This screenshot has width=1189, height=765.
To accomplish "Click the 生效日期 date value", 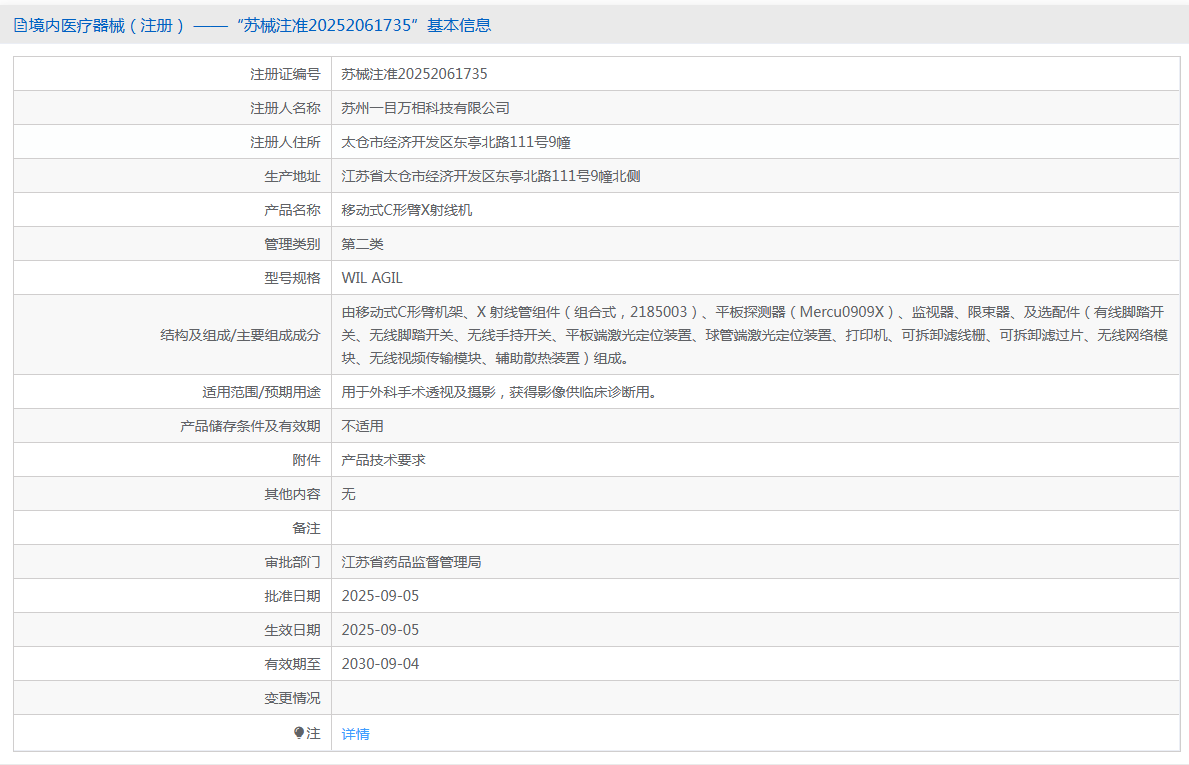I will click(380, 630).
